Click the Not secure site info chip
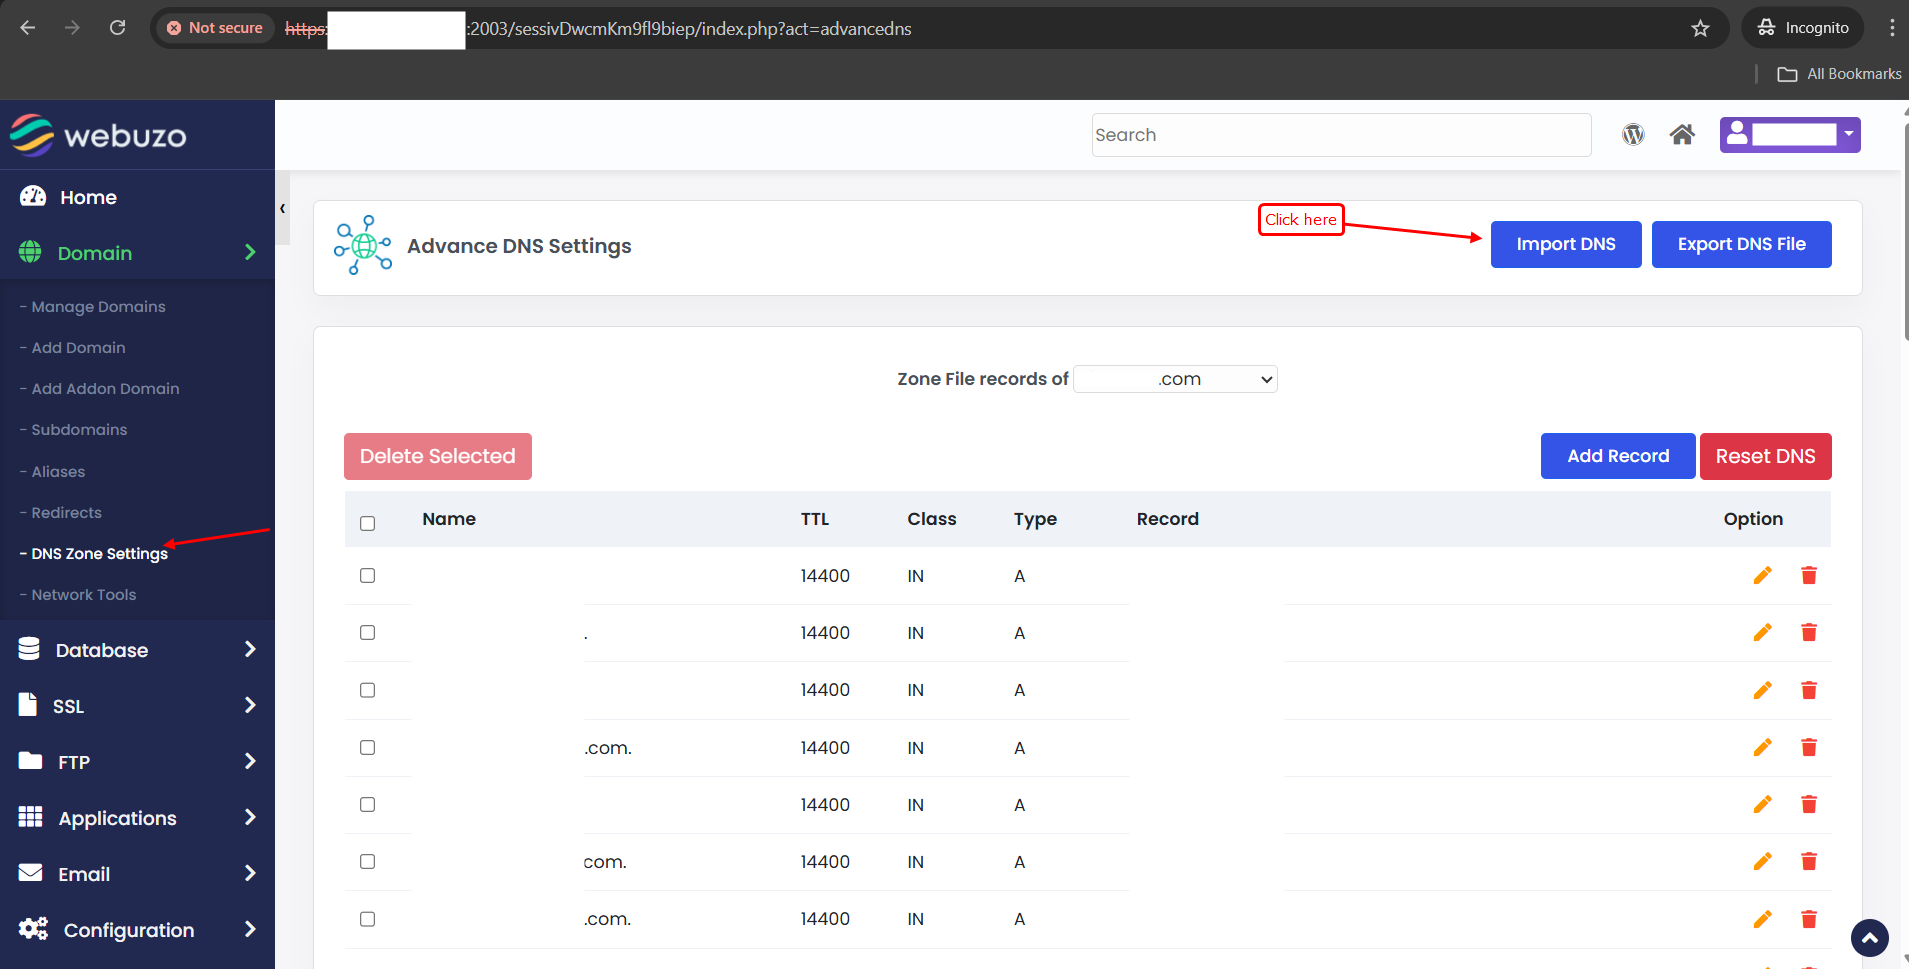Image resolution: width=1909 pixels, height=969 pixels. point(215,28)
